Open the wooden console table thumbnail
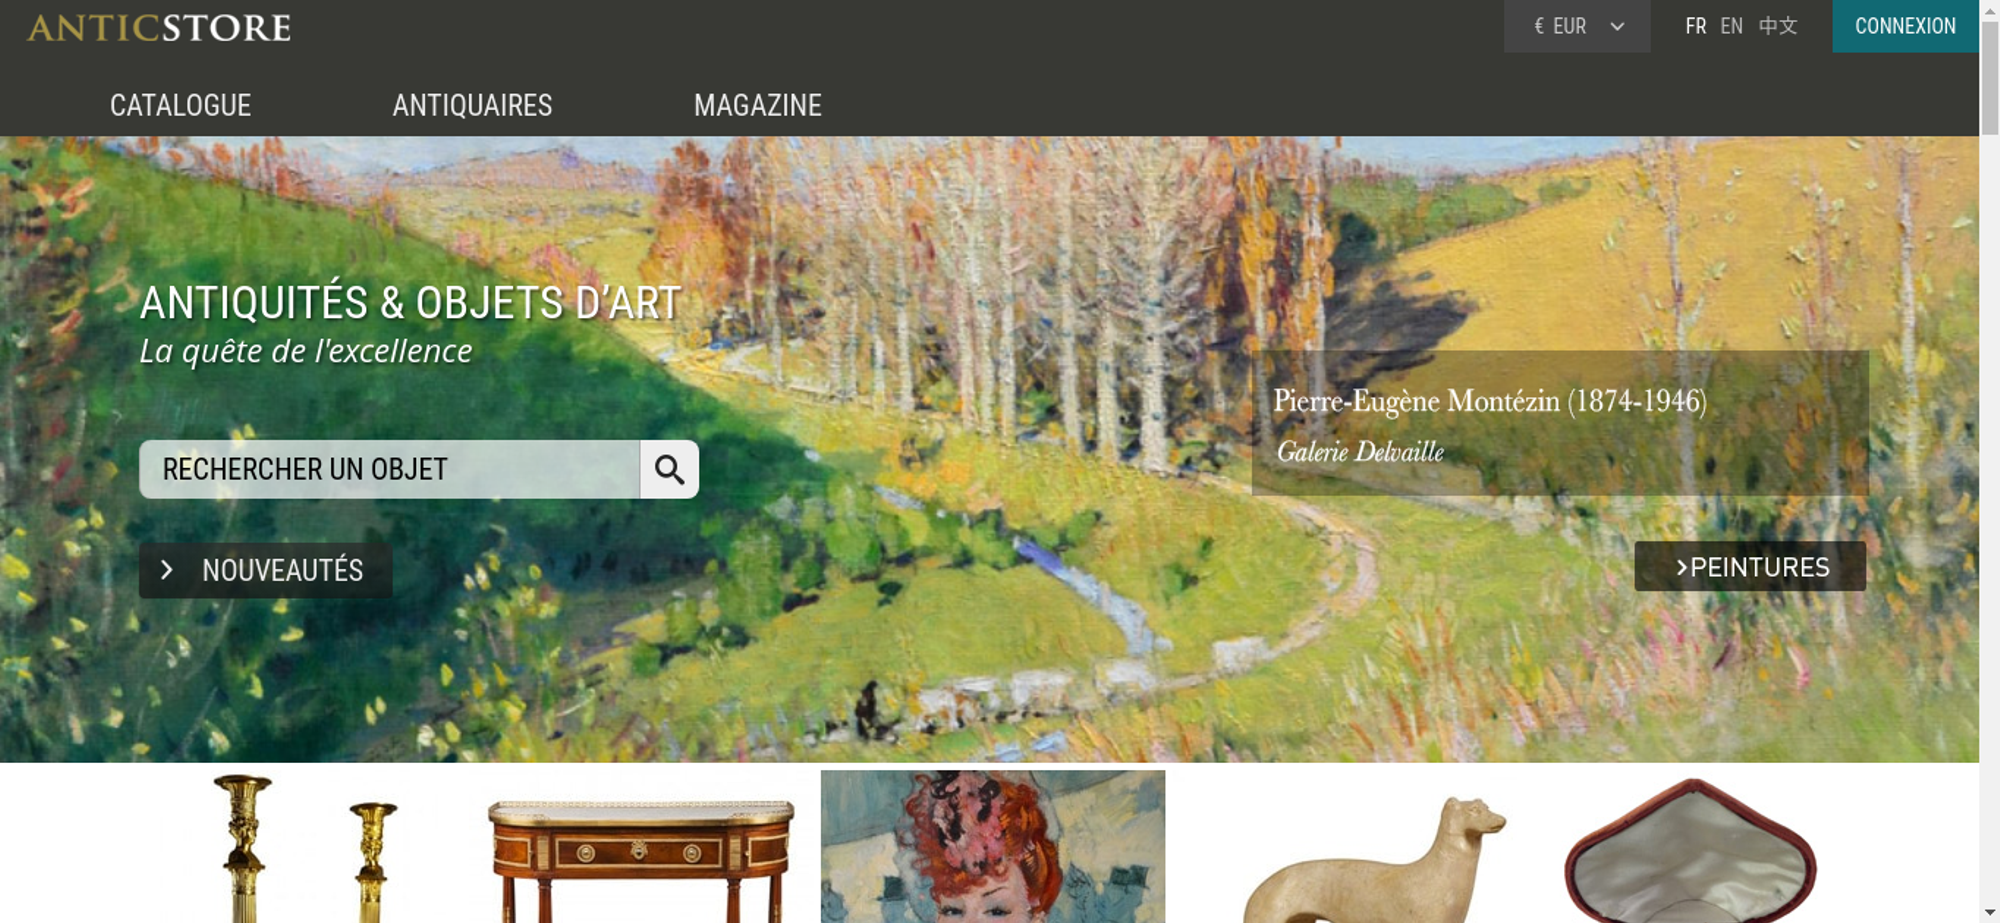The image size is (2000, 923). click(641, 859)
